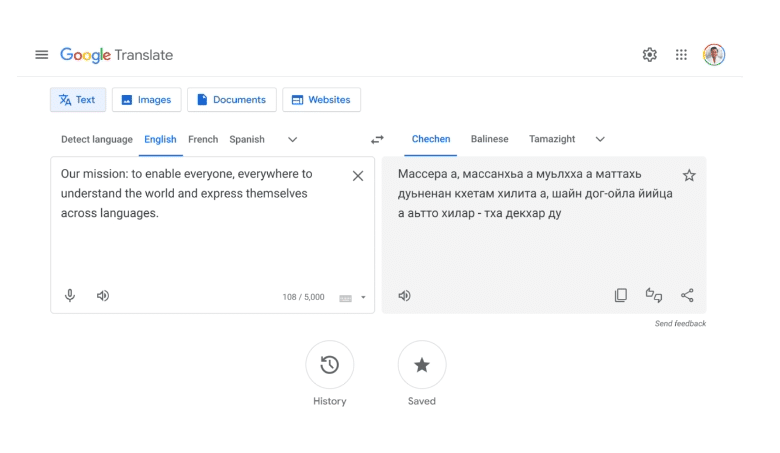This screenshot has height=453, width=780.
Task: Expand more target languages chevron
Action: pyautogui.click(x=600, y=139)
